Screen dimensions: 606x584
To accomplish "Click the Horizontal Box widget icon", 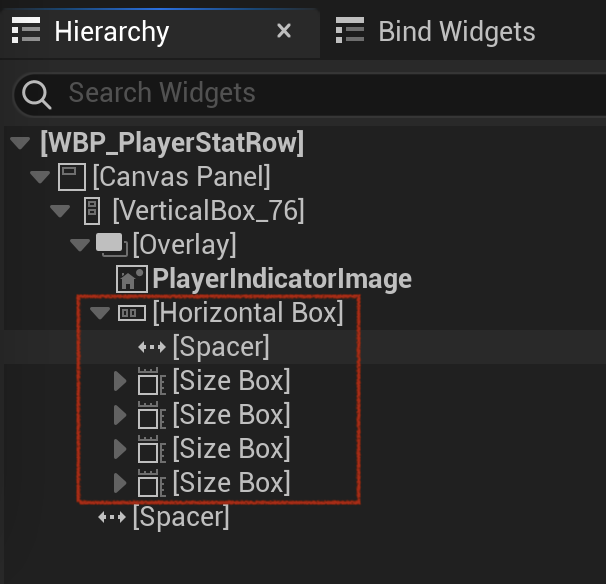I will coord(132,313).
